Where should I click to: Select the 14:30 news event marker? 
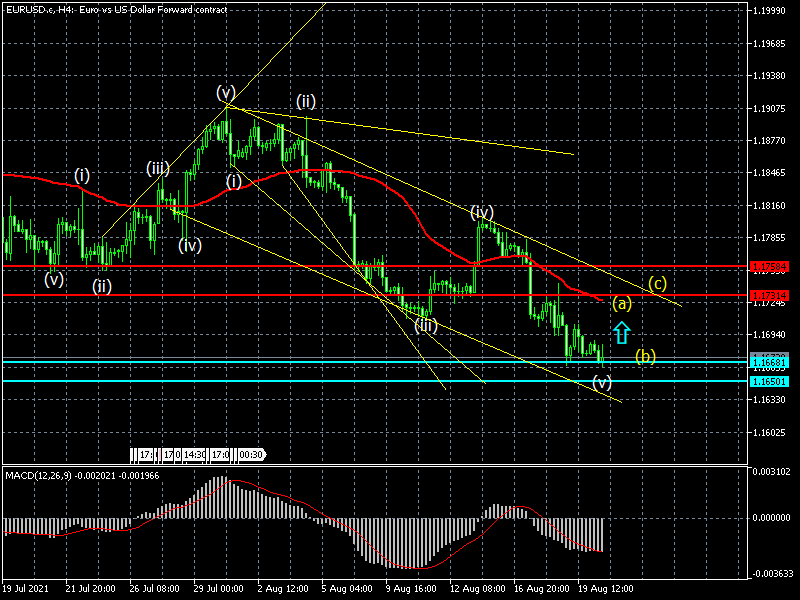point(198,454)
